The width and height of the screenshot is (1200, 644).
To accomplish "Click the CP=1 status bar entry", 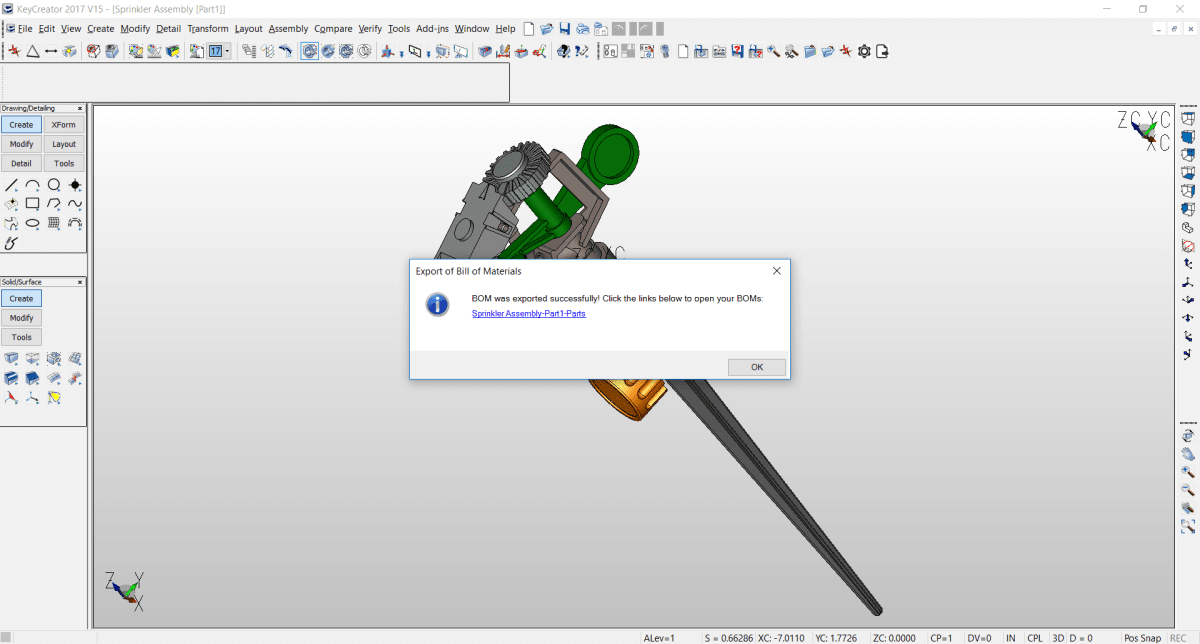I will [x=941, y=638].
